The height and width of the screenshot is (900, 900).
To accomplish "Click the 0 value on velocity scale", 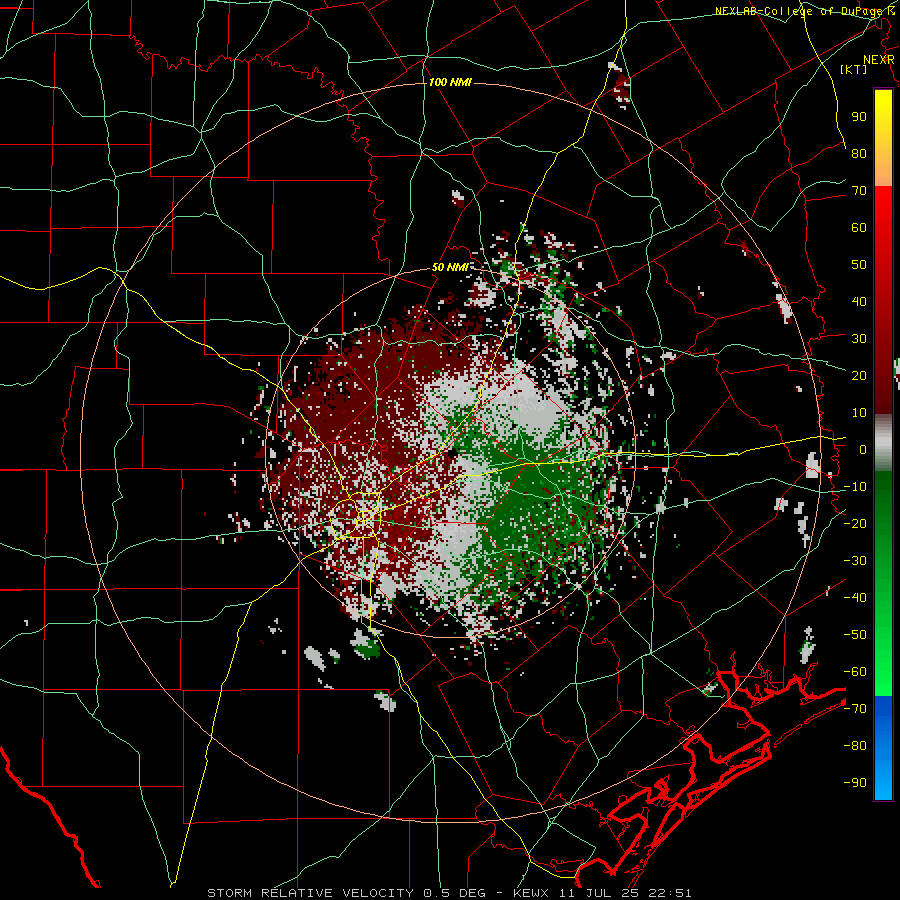I will [863, 450].
